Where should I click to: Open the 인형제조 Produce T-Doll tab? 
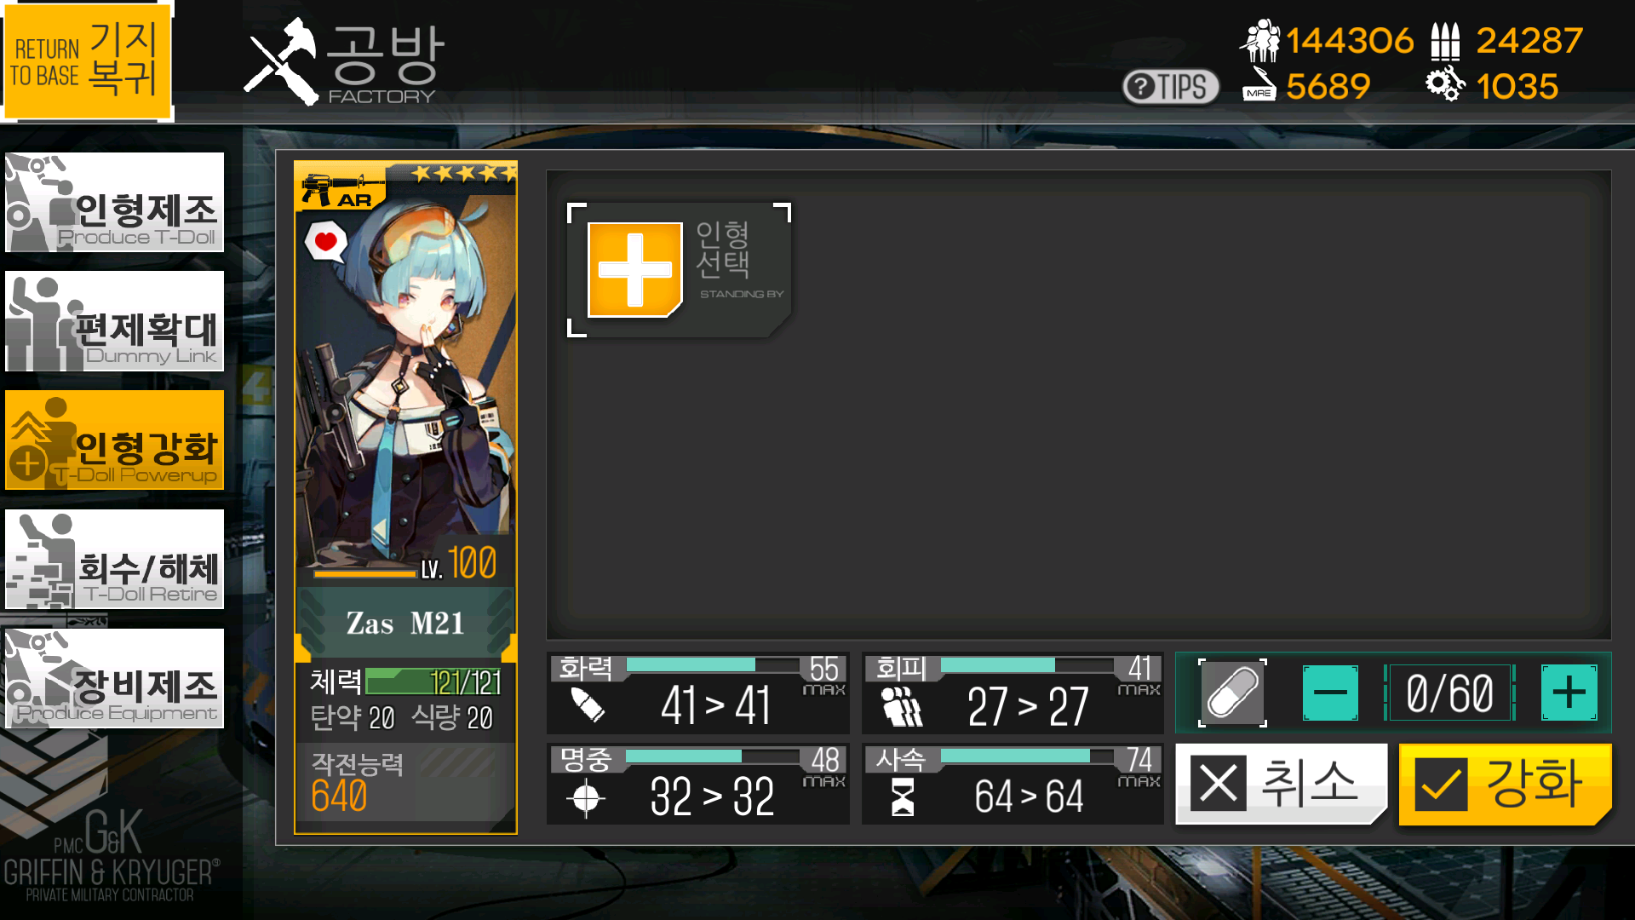(114, 202)
